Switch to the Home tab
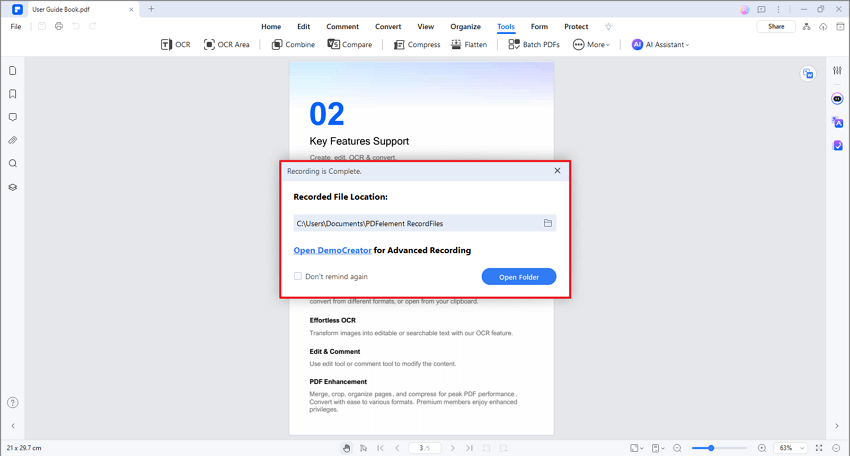This screenshot has height=456, width=850. [x=271, y=27]
